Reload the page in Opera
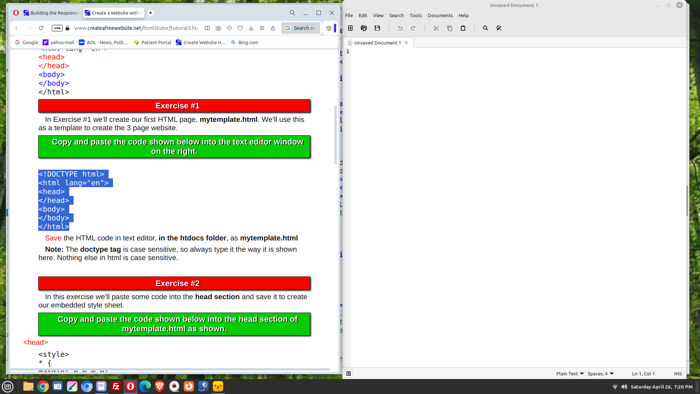The image size is (700, 394). tap(41, 28)
